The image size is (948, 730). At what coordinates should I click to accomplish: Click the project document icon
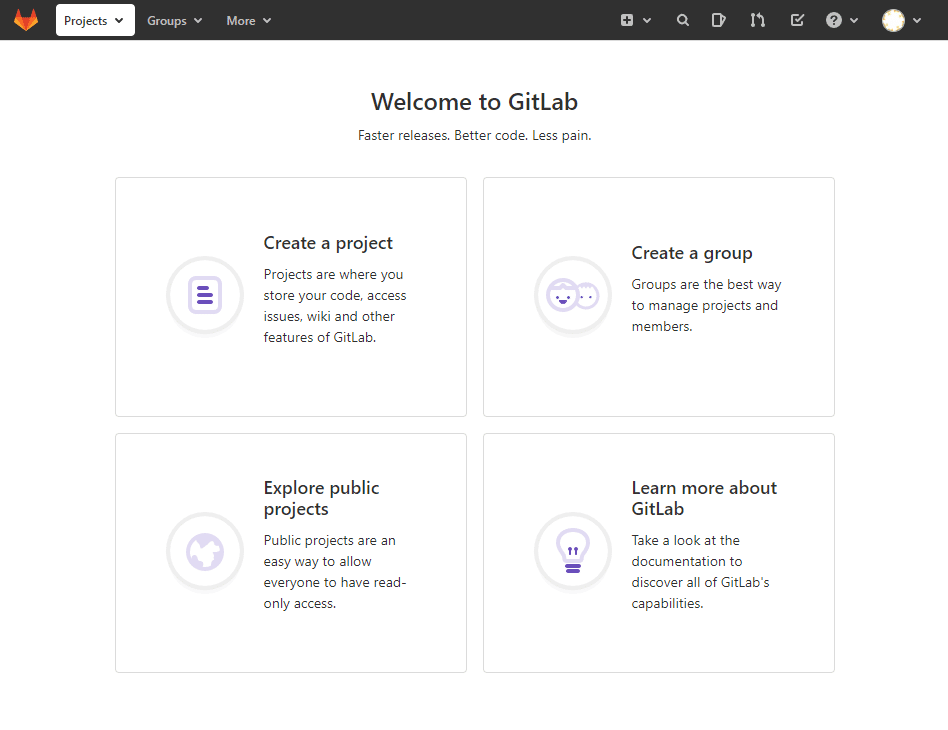[x=205, y=295]
